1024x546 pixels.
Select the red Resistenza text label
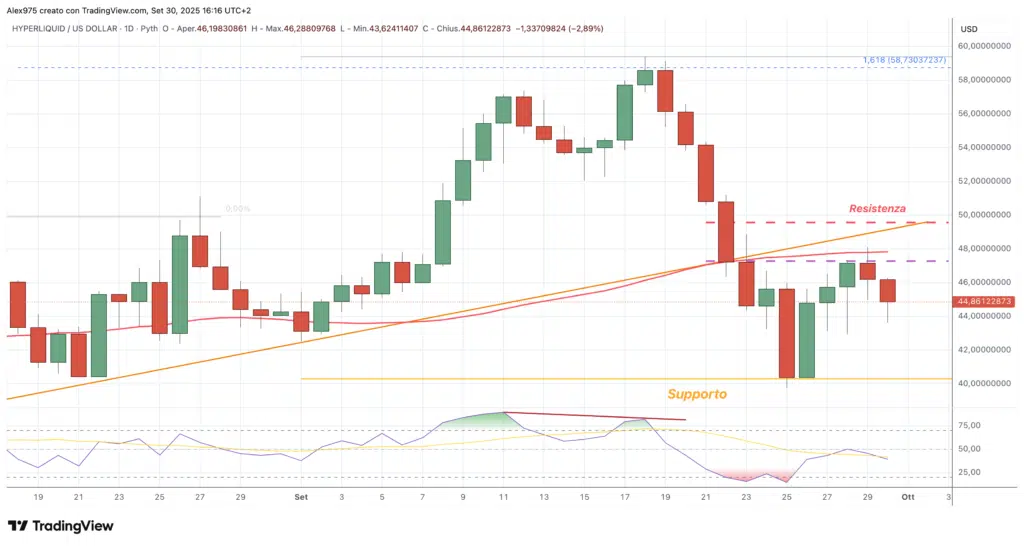pyautogui.click(x=877, y=209)
